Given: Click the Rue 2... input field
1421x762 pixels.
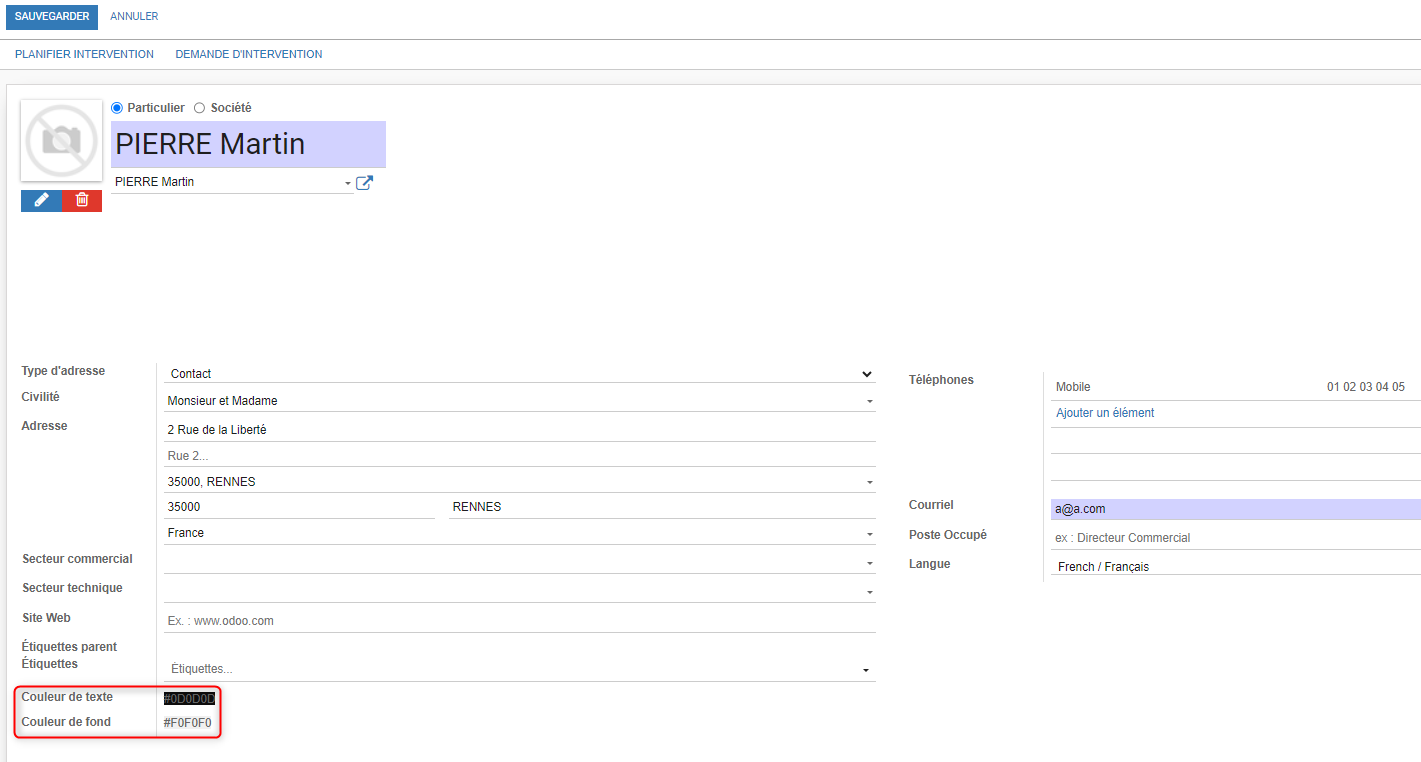Looking at the screenshot, I should click(520, 456).
